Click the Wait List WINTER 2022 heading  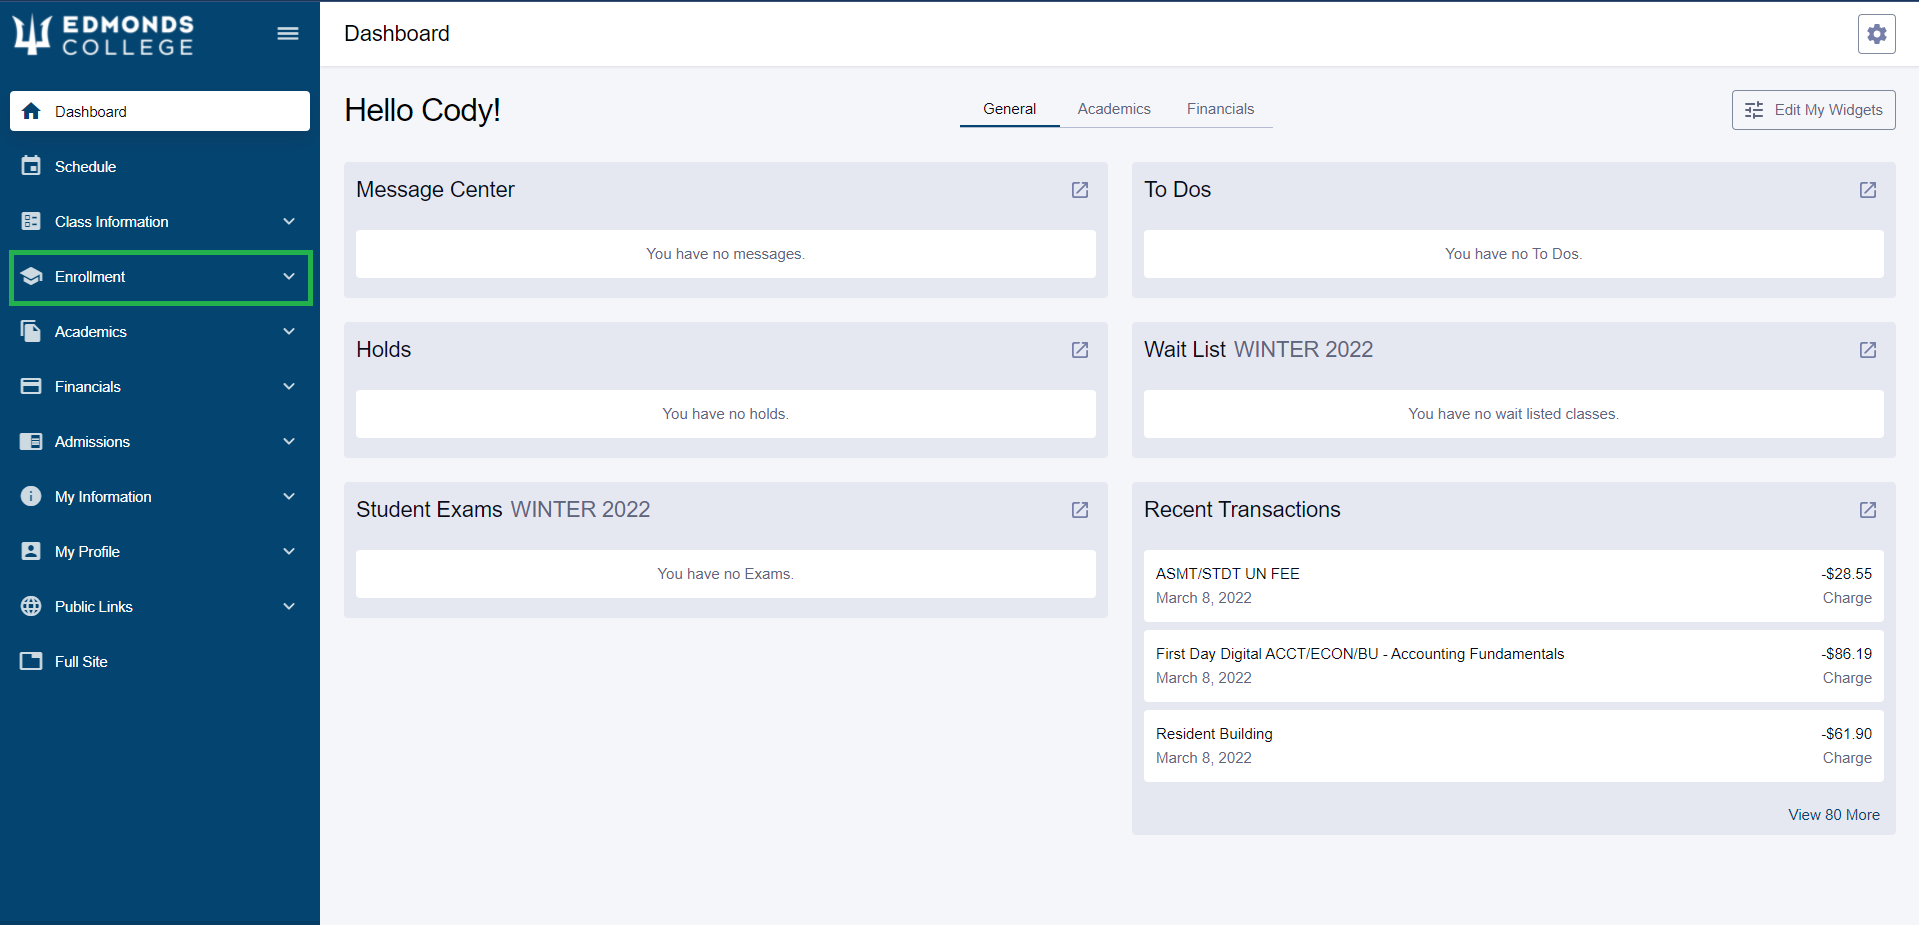coord(1258,350)
